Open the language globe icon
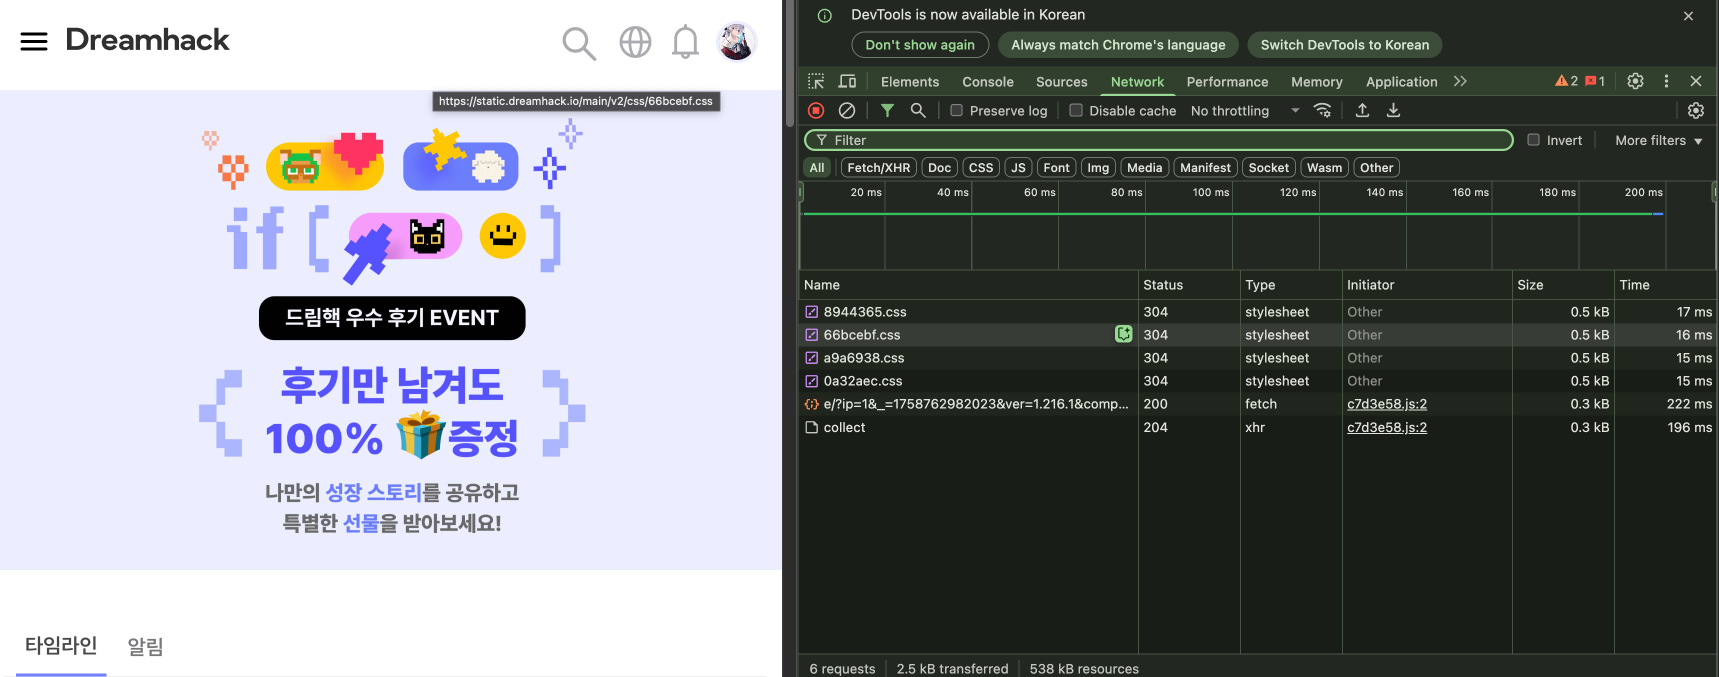Viewport: 1719px width, 677px height. pyautogui.click(x=635, y=42)
